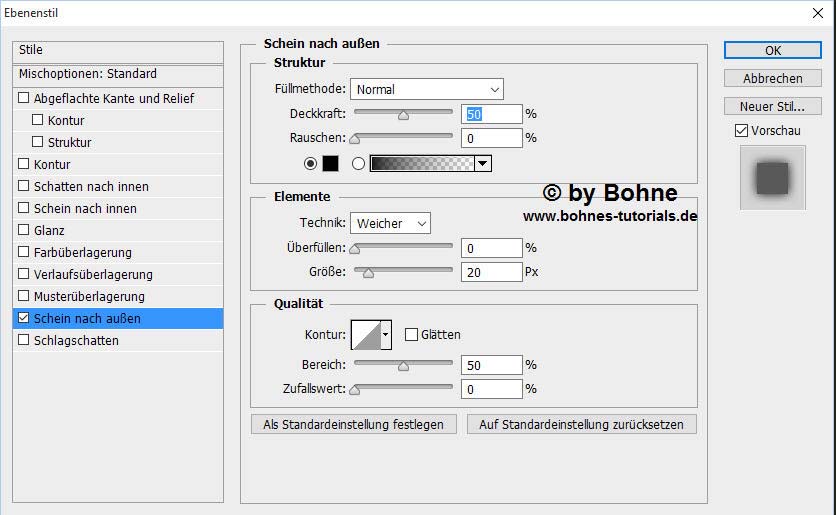This screenshot has height=515, width=836.
Task: Expand the gradient dropdown arrow
Action: tap(483, 163)
